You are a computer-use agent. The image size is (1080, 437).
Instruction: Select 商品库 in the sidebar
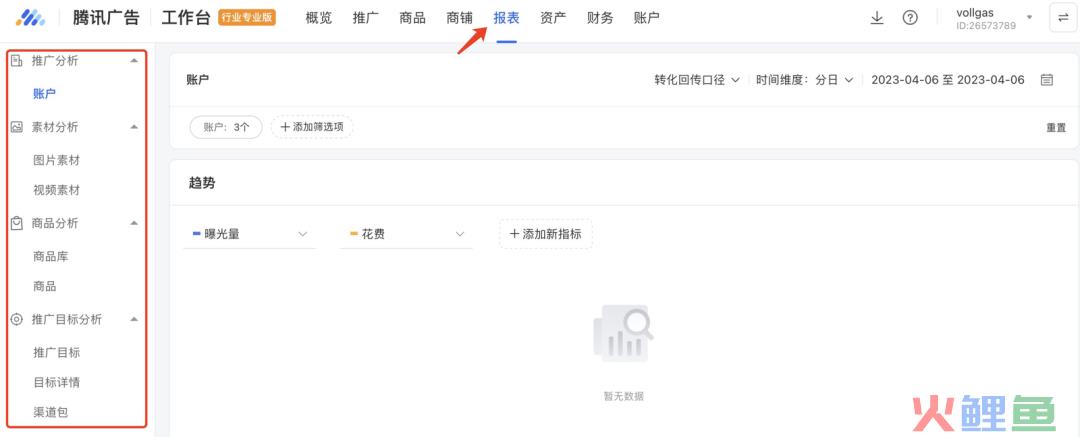point(51,257)
